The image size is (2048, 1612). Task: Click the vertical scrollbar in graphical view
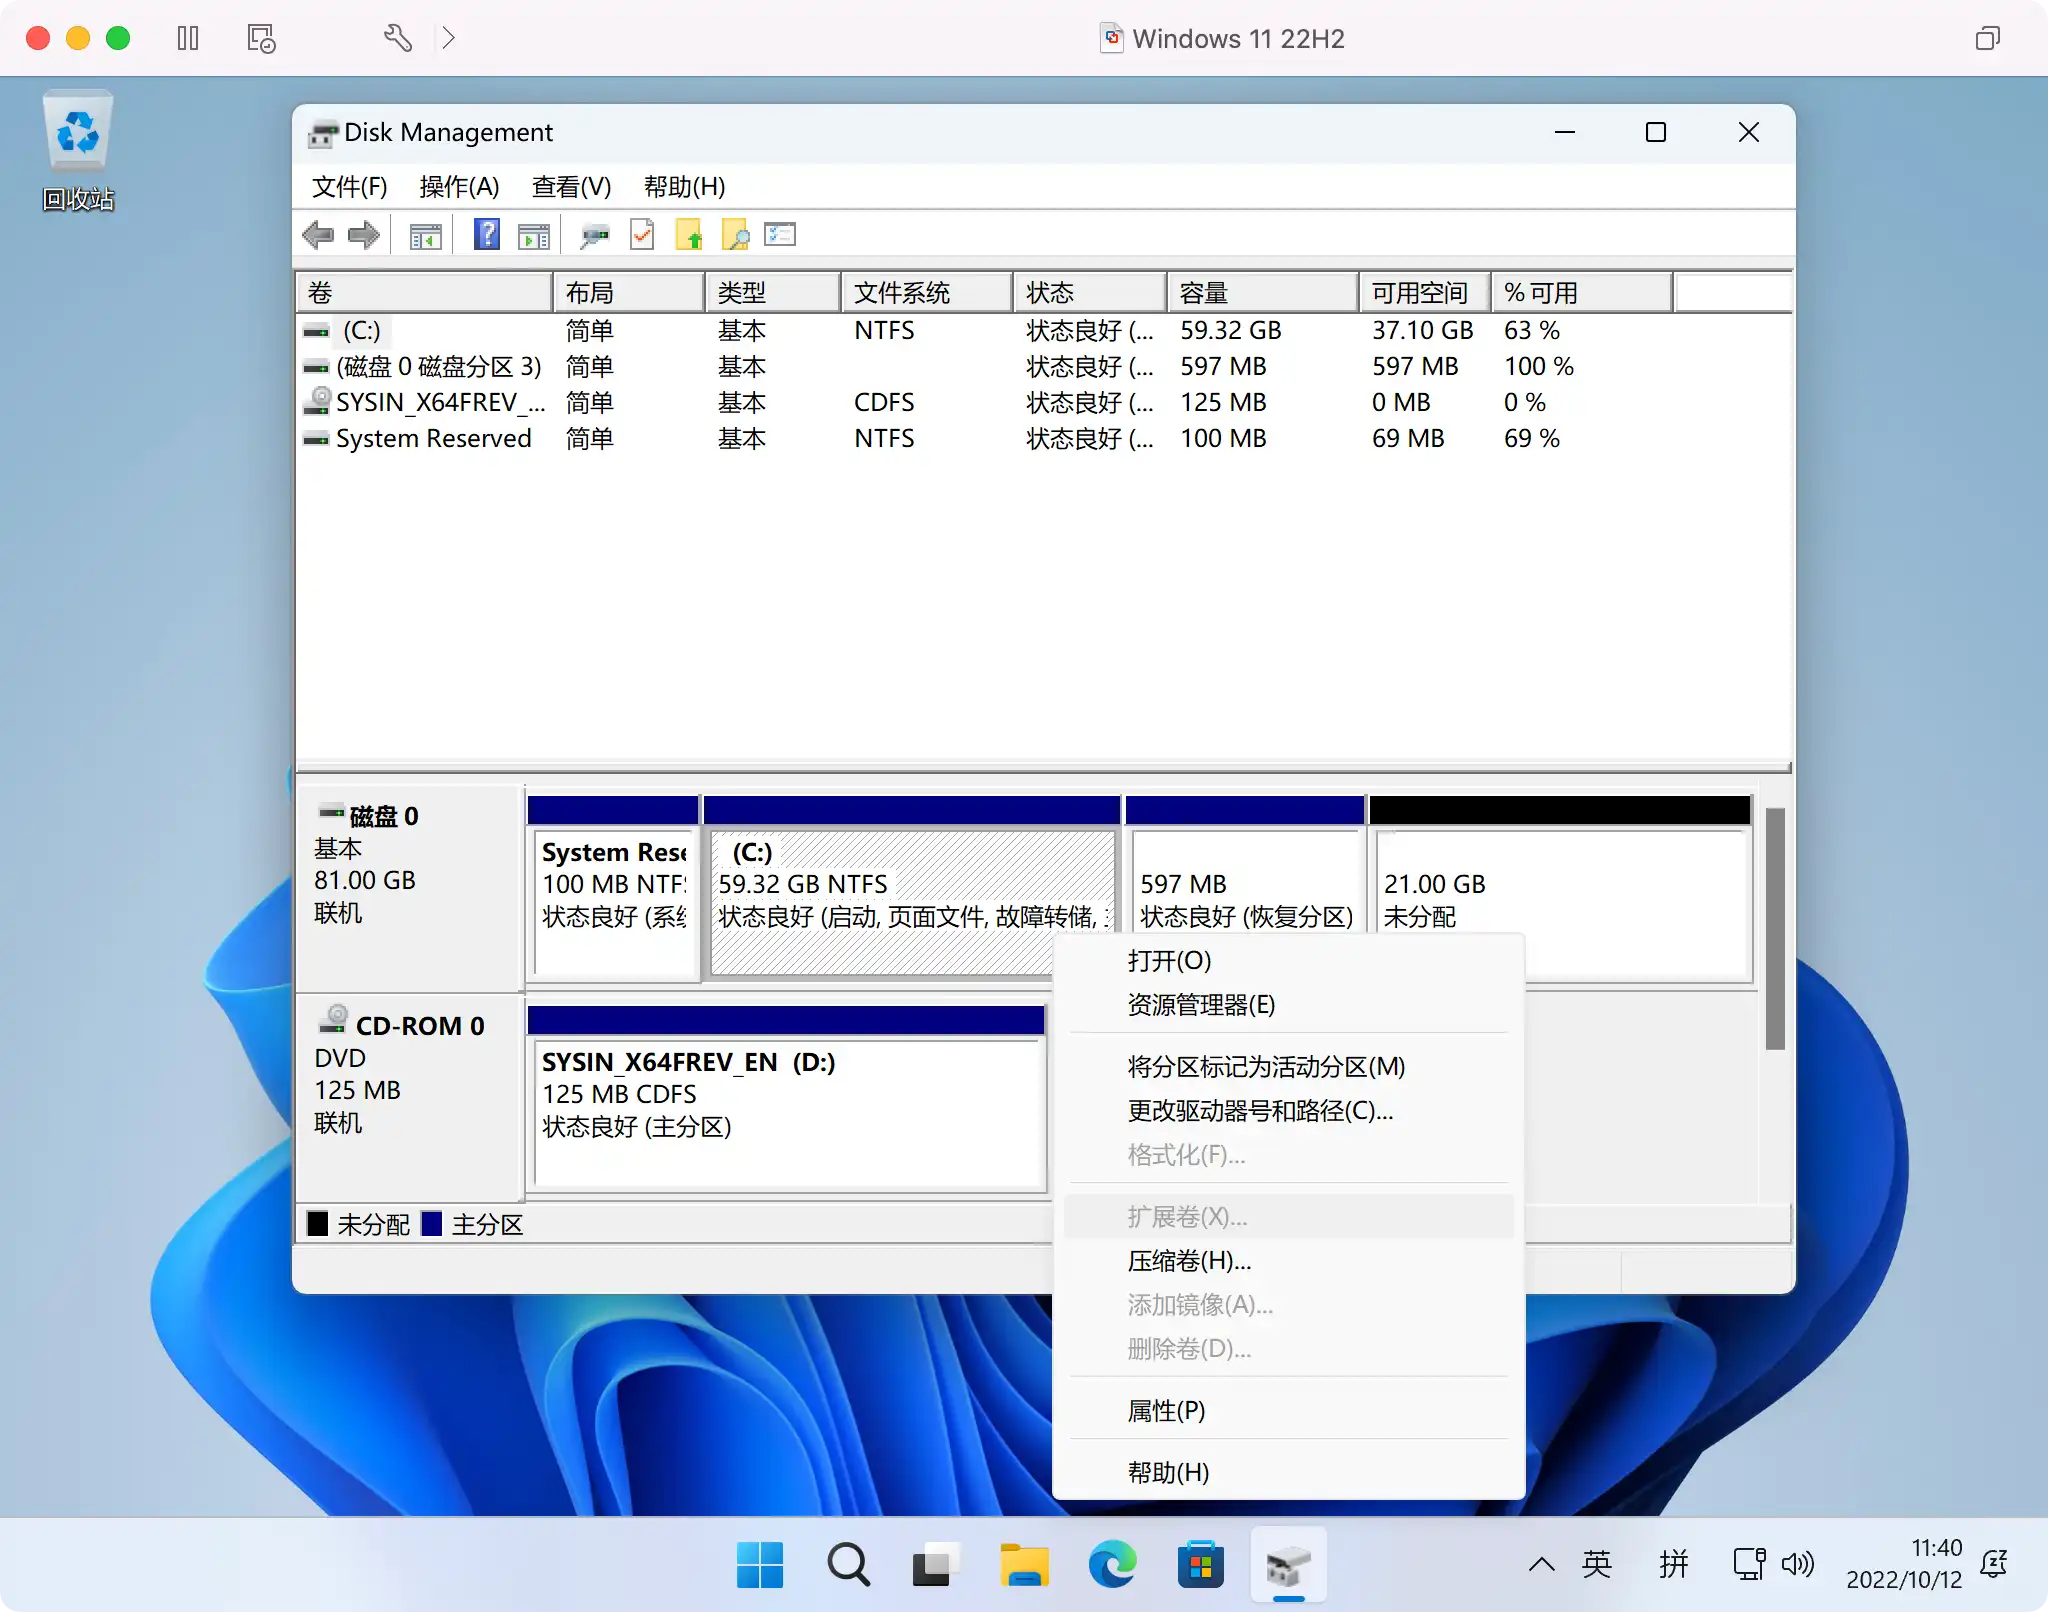click(x=1775, y=928)
